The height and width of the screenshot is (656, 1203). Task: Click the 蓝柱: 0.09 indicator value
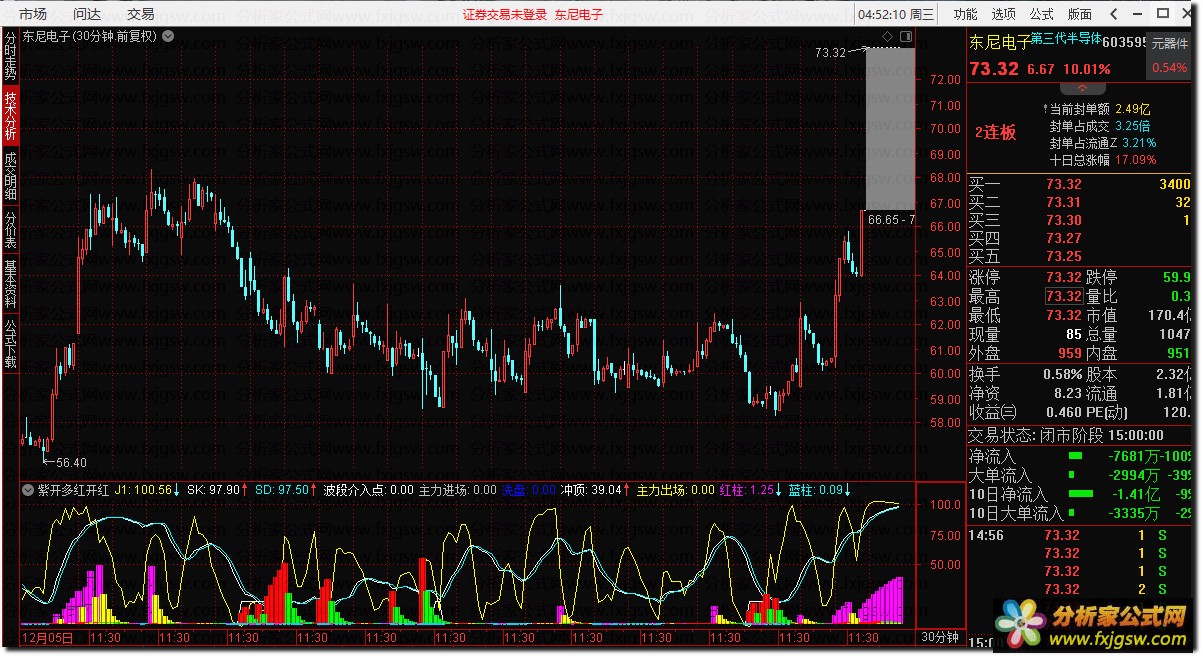(819, 490)
